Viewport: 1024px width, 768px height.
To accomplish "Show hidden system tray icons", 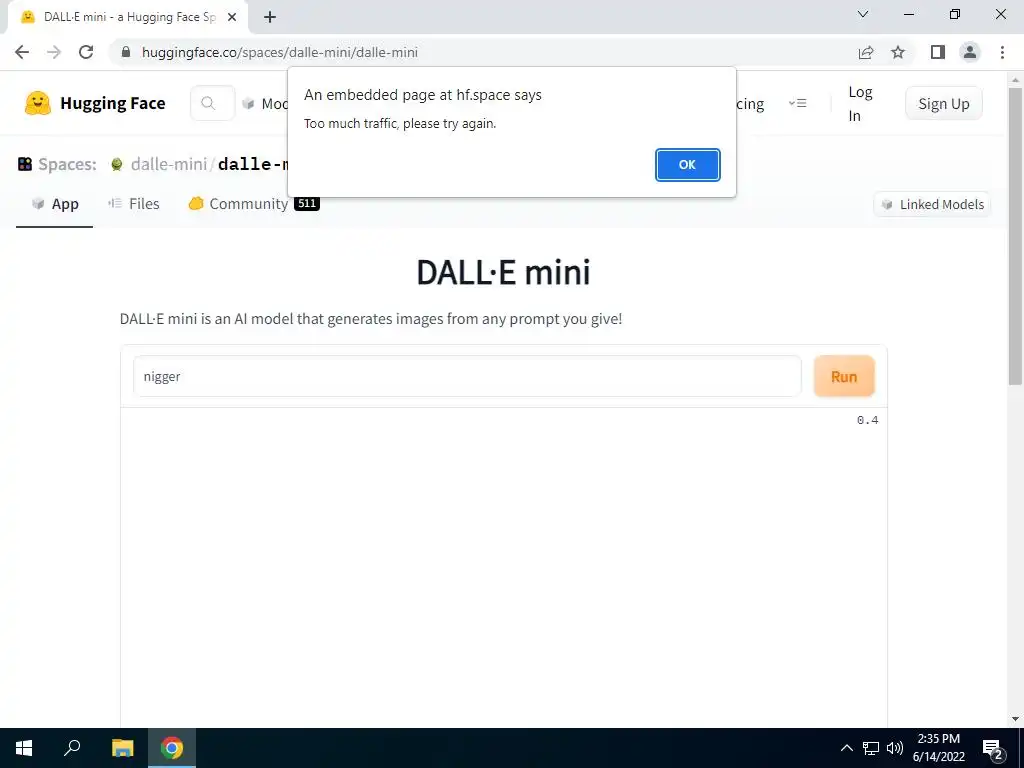I will (846, 748).
